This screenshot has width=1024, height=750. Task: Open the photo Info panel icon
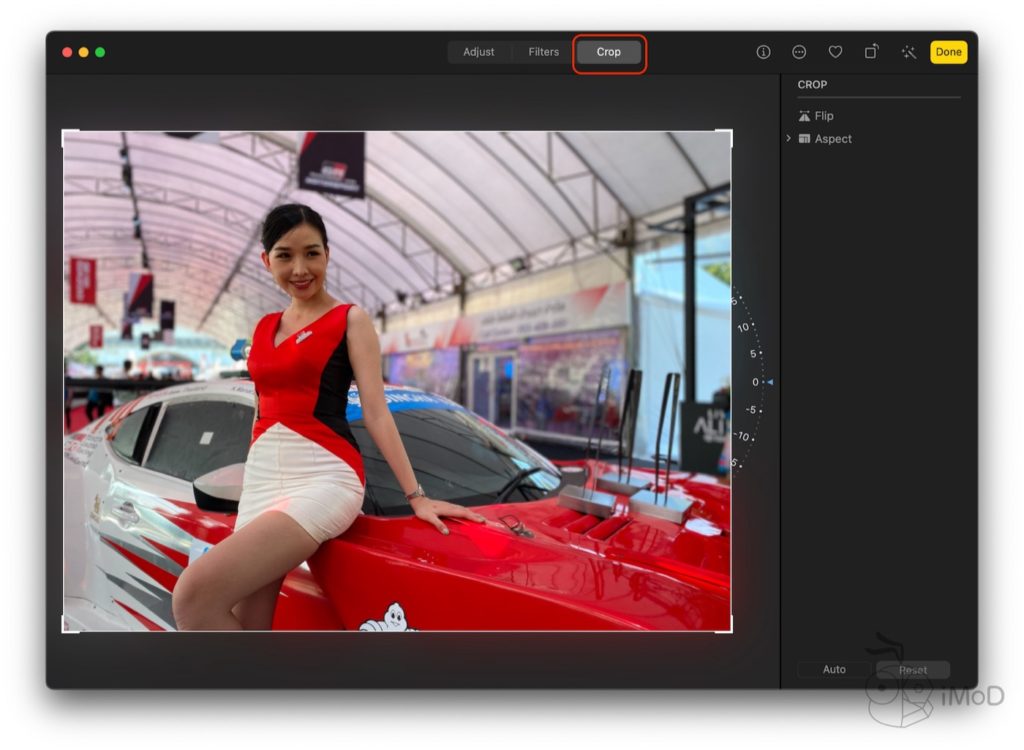(x=763, y=52)
